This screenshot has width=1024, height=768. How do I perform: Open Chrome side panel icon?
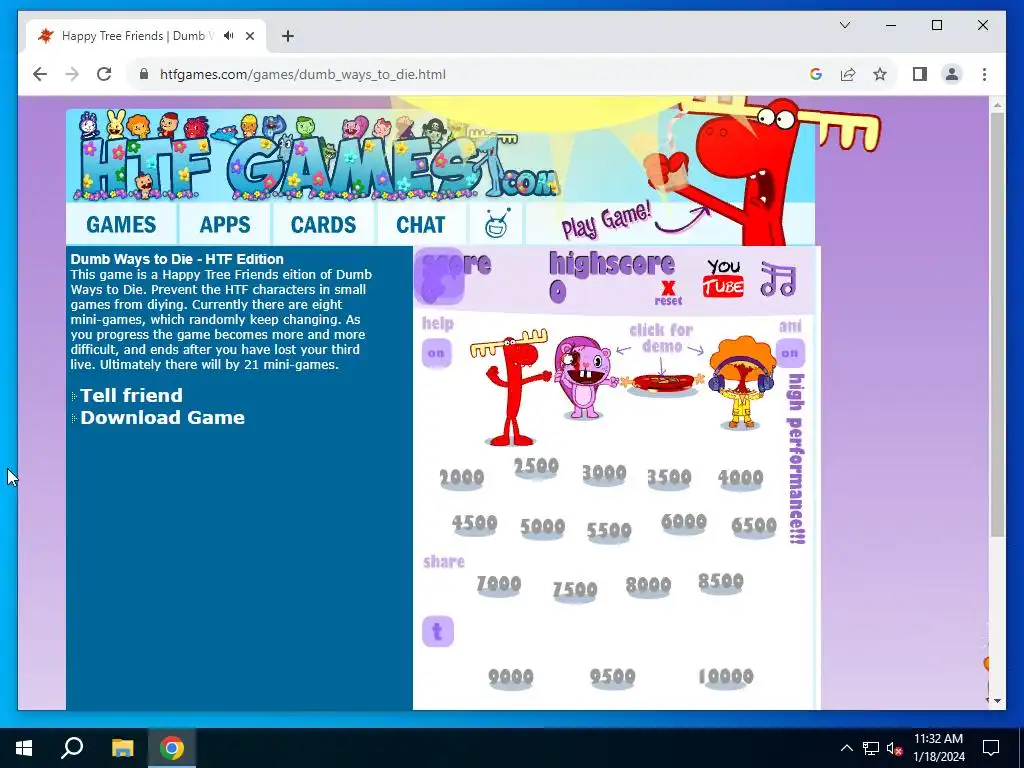920,74
